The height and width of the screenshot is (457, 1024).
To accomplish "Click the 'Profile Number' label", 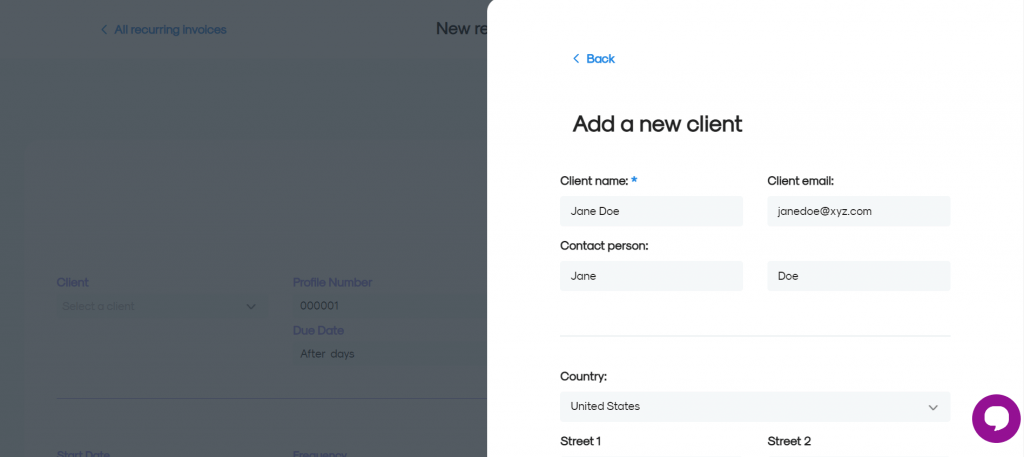I will point(332,283).
